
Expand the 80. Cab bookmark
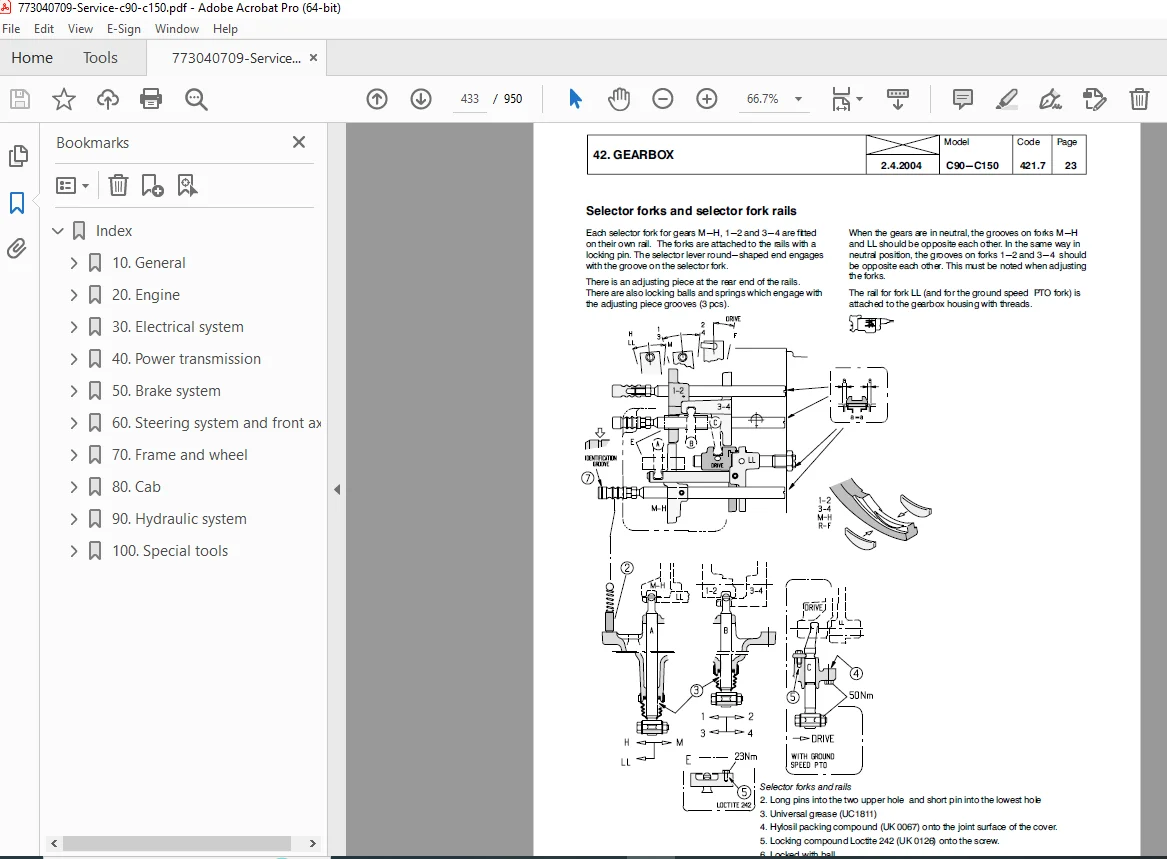coord(74,487)
